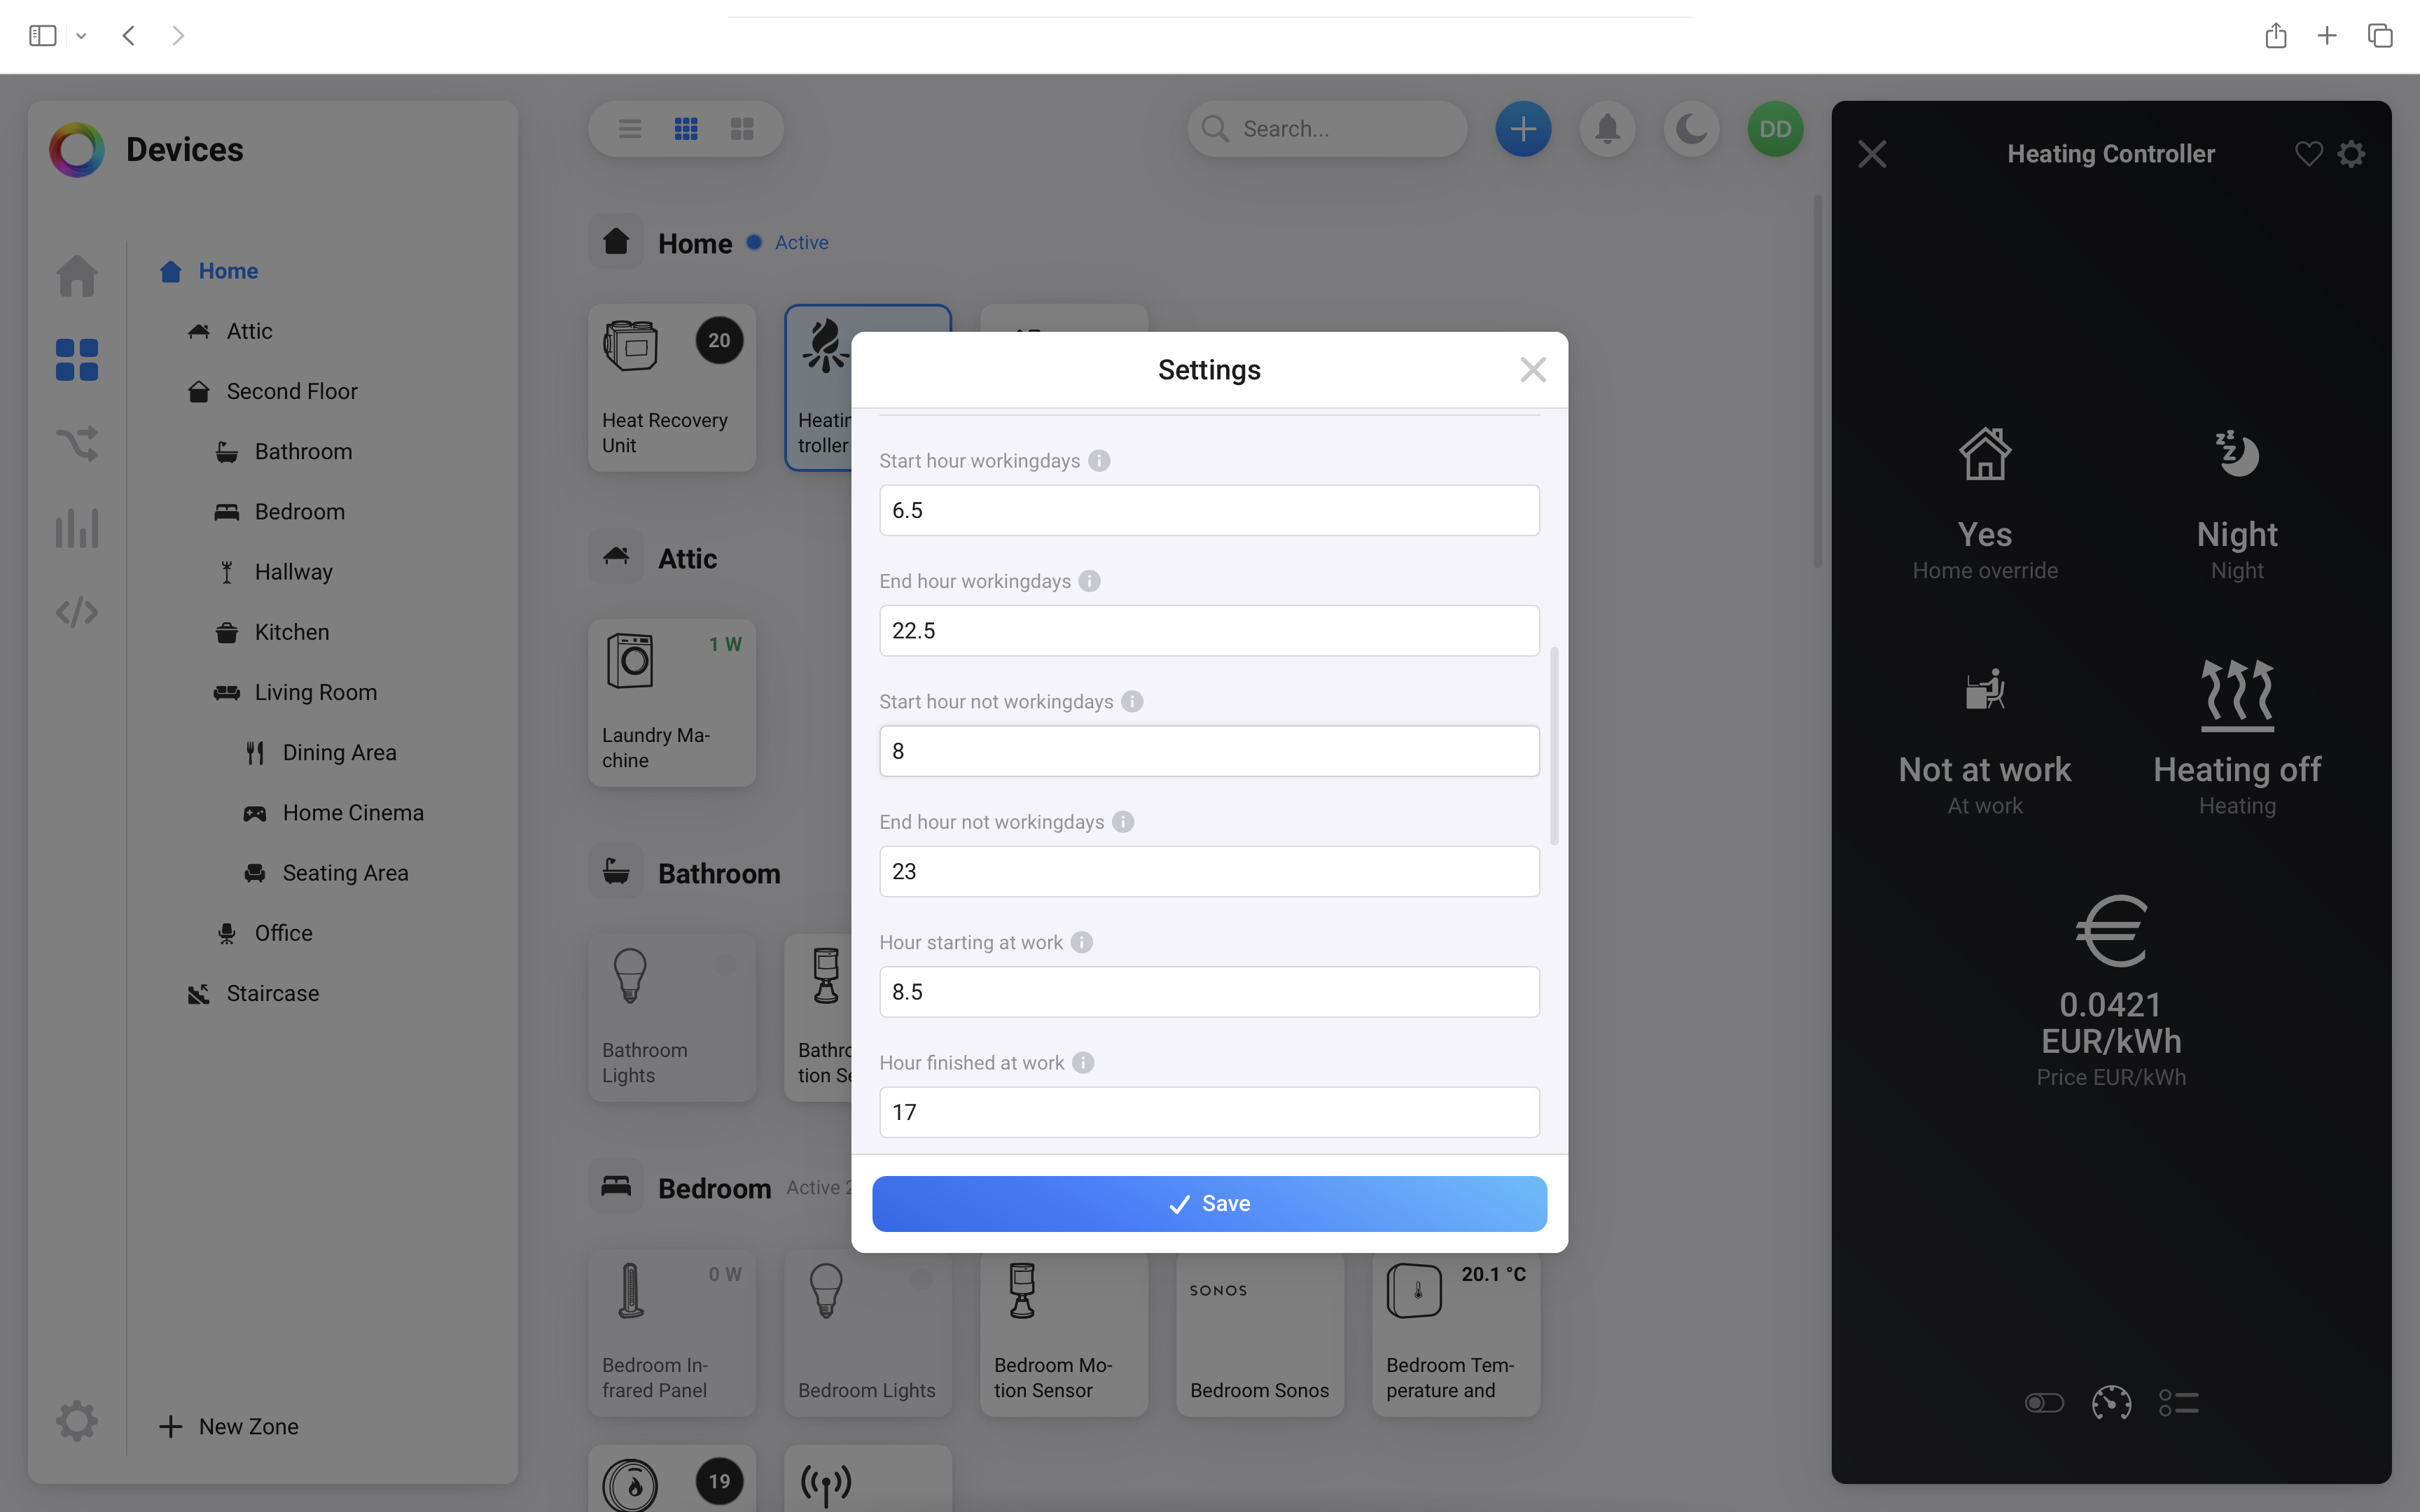The width and height of the screenshot is (2420, 1512).
Task: Favorite Heating Controller with heart icon
Action: [x=2308, y=154]
